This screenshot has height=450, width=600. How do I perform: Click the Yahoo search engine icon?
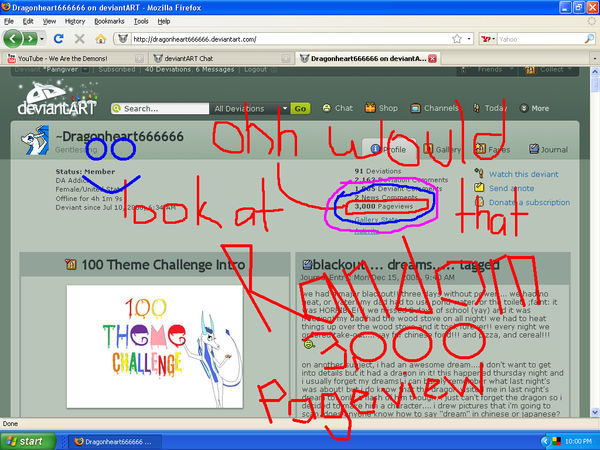coord(486,39)
